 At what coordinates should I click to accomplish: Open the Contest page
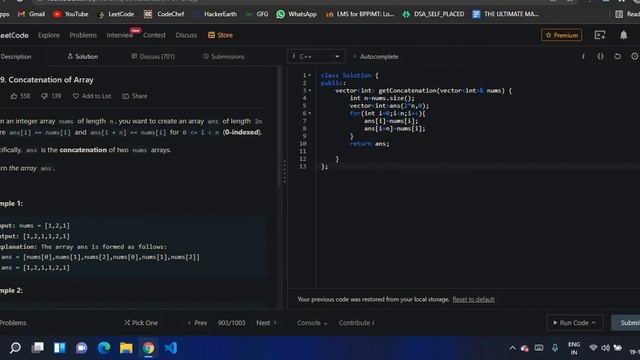coord(154,35)
